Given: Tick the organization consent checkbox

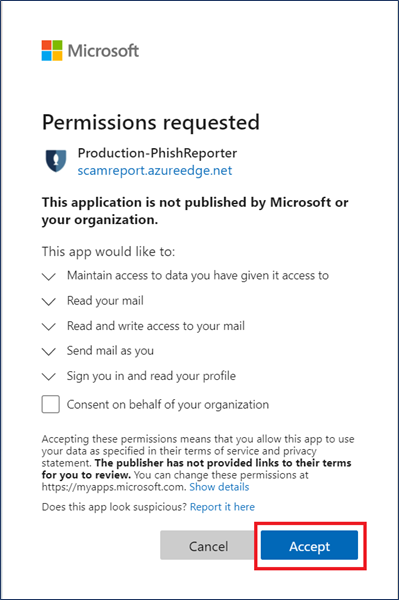Looking at the screenshot, I should pyautogui.click(x=50, y=404).
